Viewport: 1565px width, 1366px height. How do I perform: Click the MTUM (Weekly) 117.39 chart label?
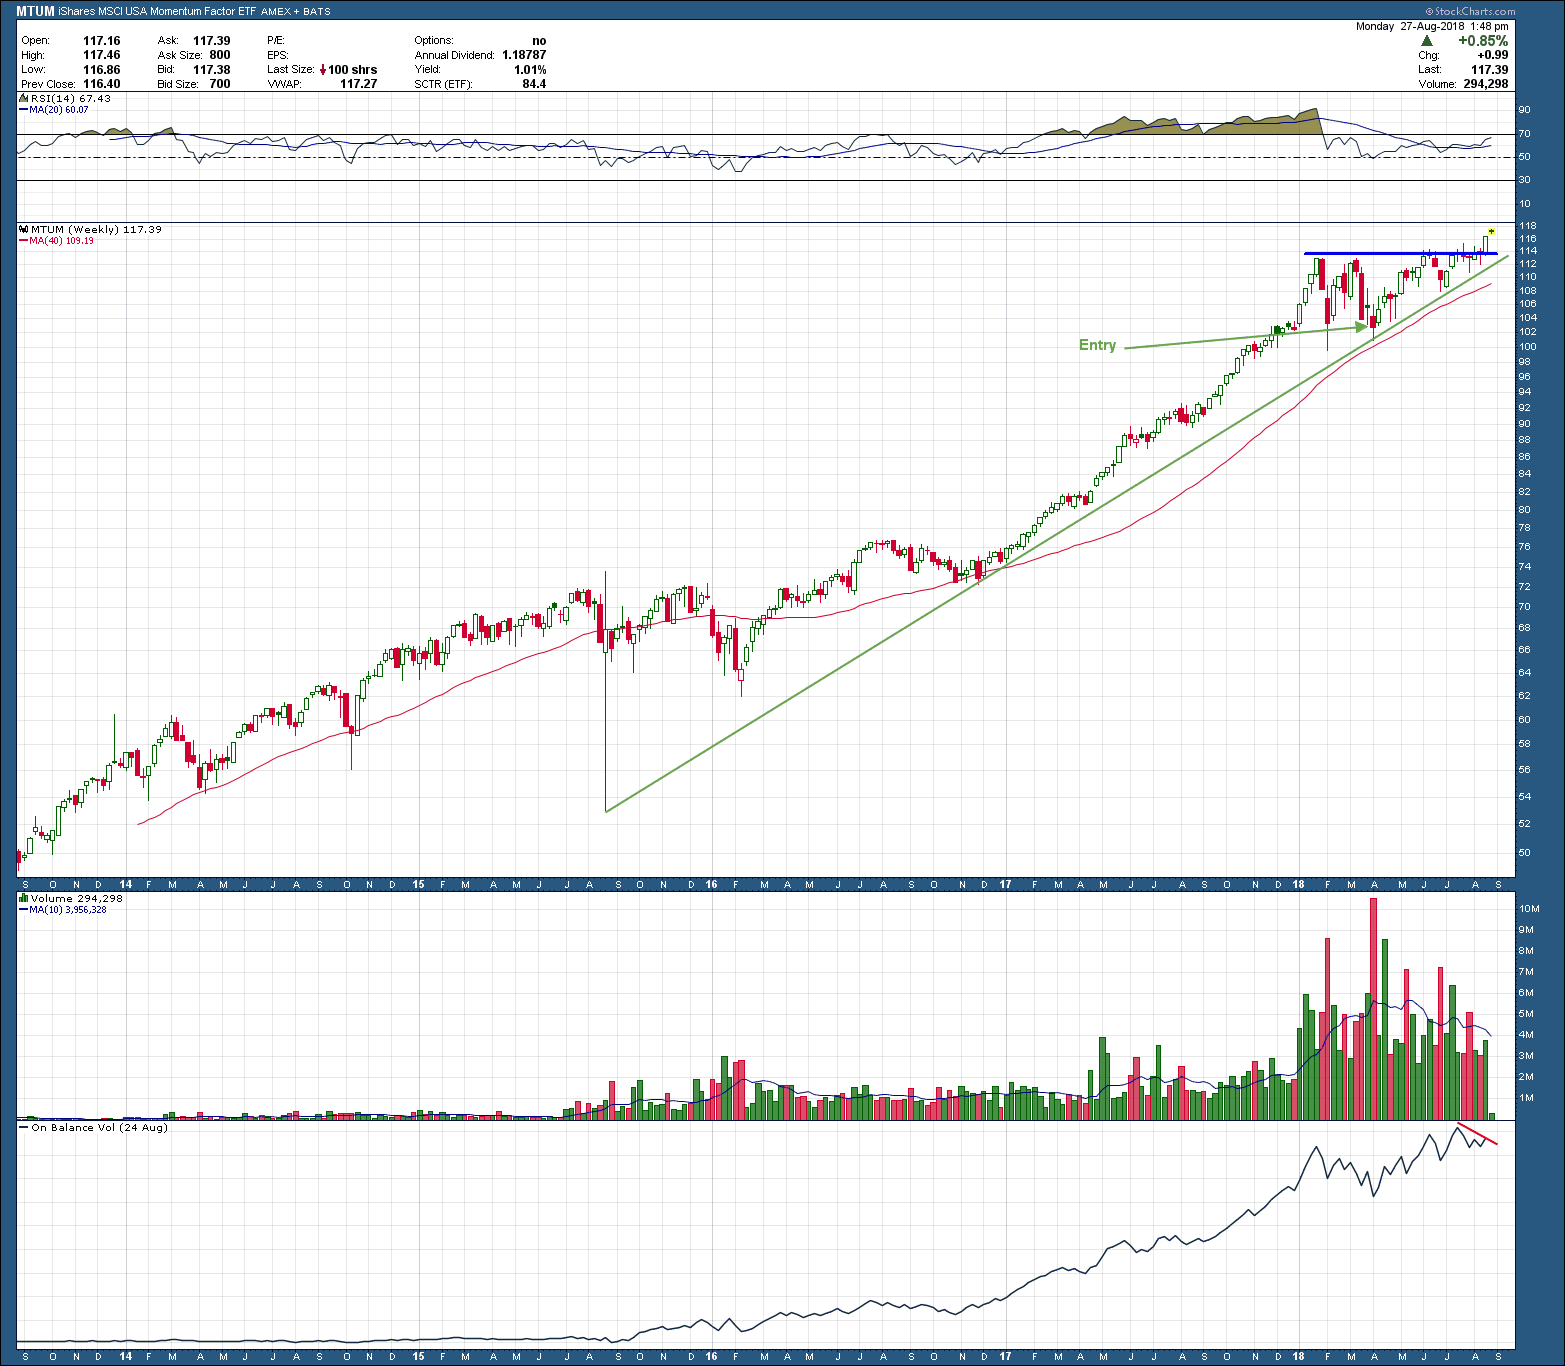(x=96, y=229)
